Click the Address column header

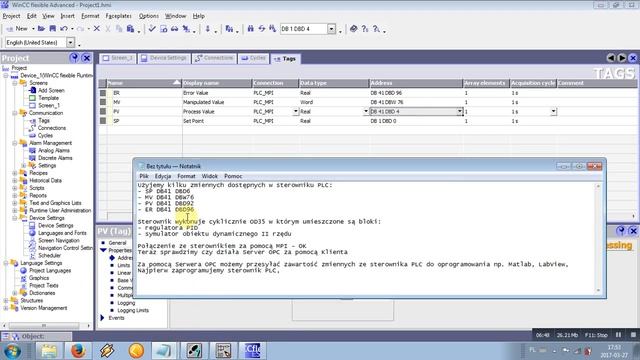(416, 83)
